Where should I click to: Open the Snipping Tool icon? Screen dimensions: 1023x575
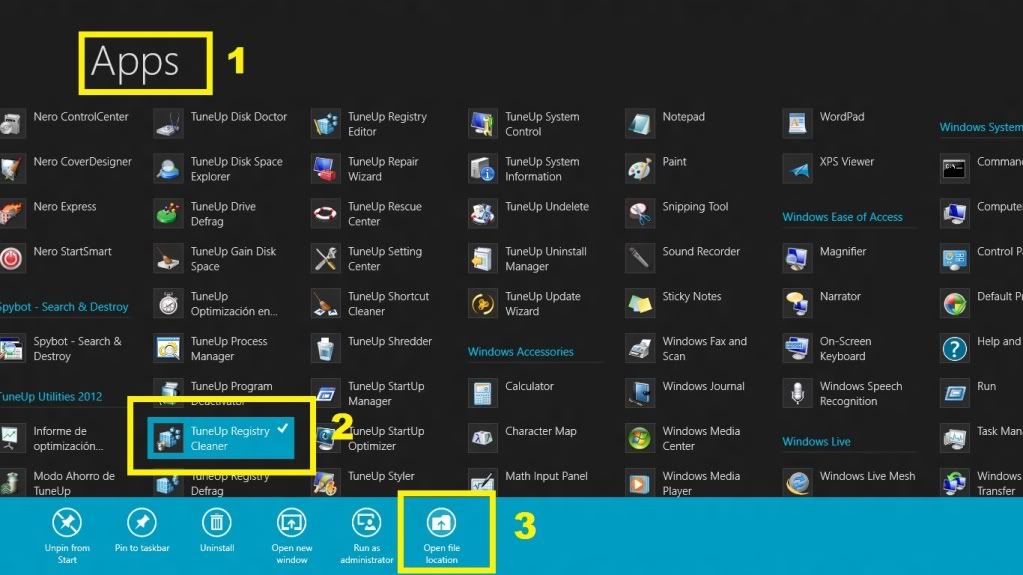point(640,213)
